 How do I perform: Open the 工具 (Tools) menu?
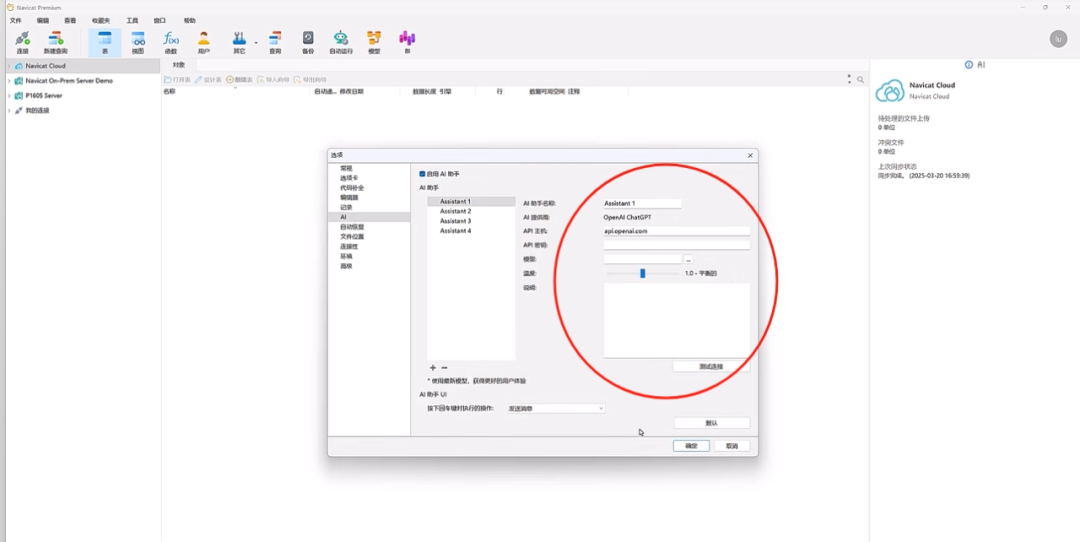pyautogui.click(x=132, y=21)
